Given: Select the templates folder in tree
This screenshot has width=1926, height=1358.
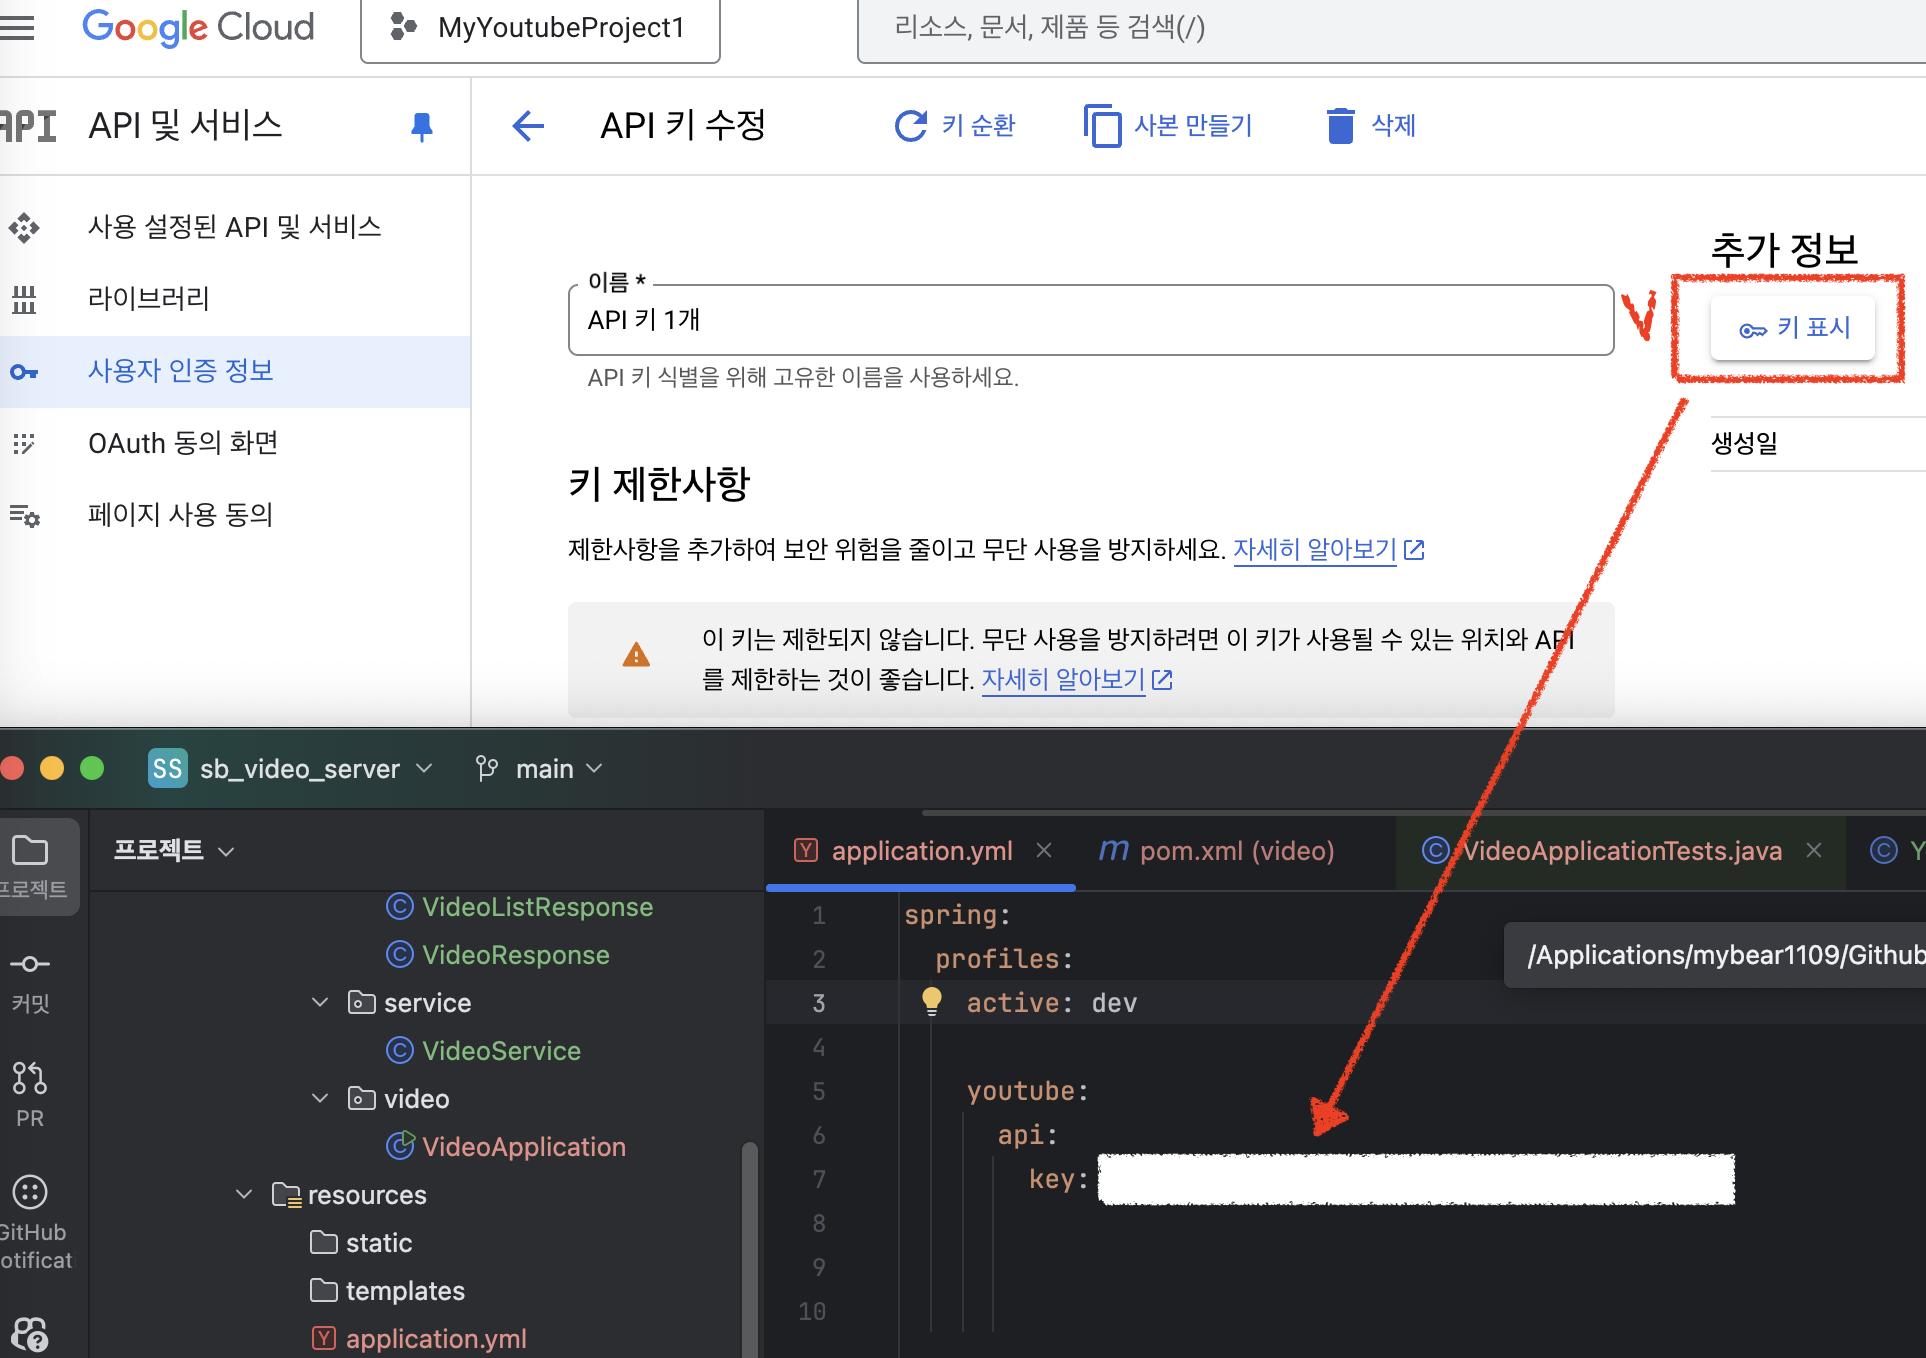Looking at the screenshot, I should point(388,1291).
